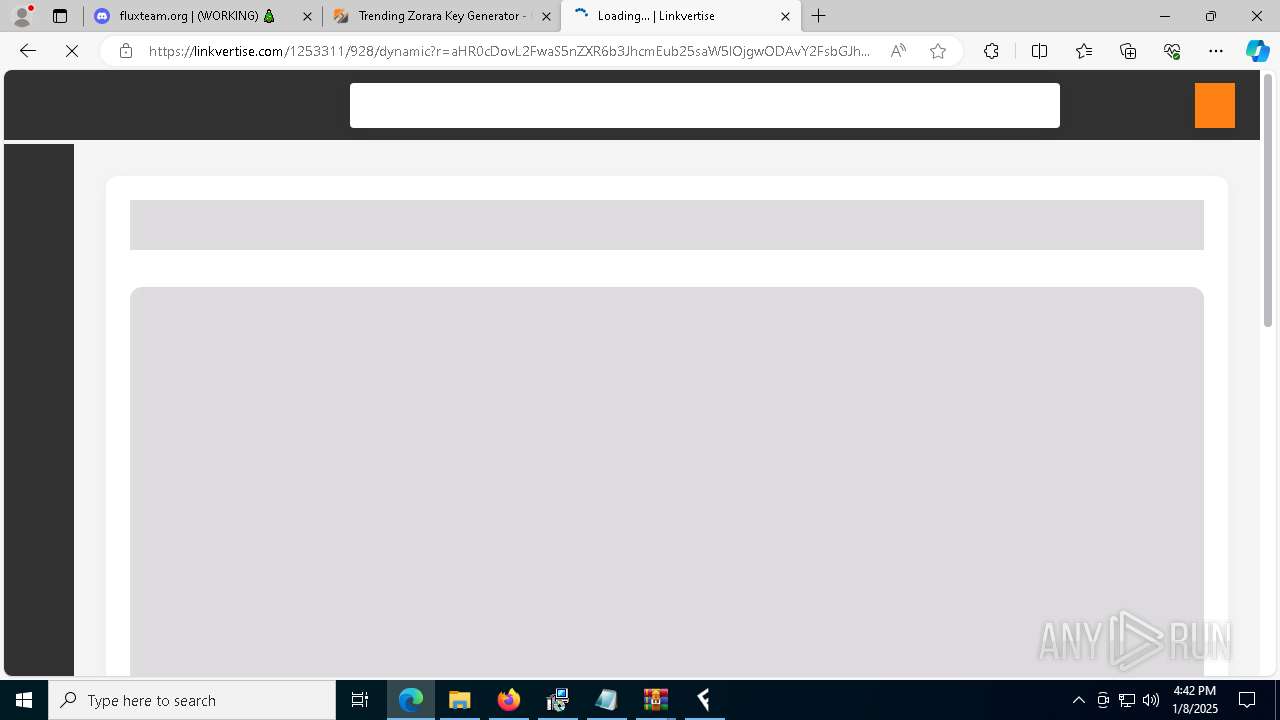
Task: Toggle Split screen view
Action: tap(1039, 51)
